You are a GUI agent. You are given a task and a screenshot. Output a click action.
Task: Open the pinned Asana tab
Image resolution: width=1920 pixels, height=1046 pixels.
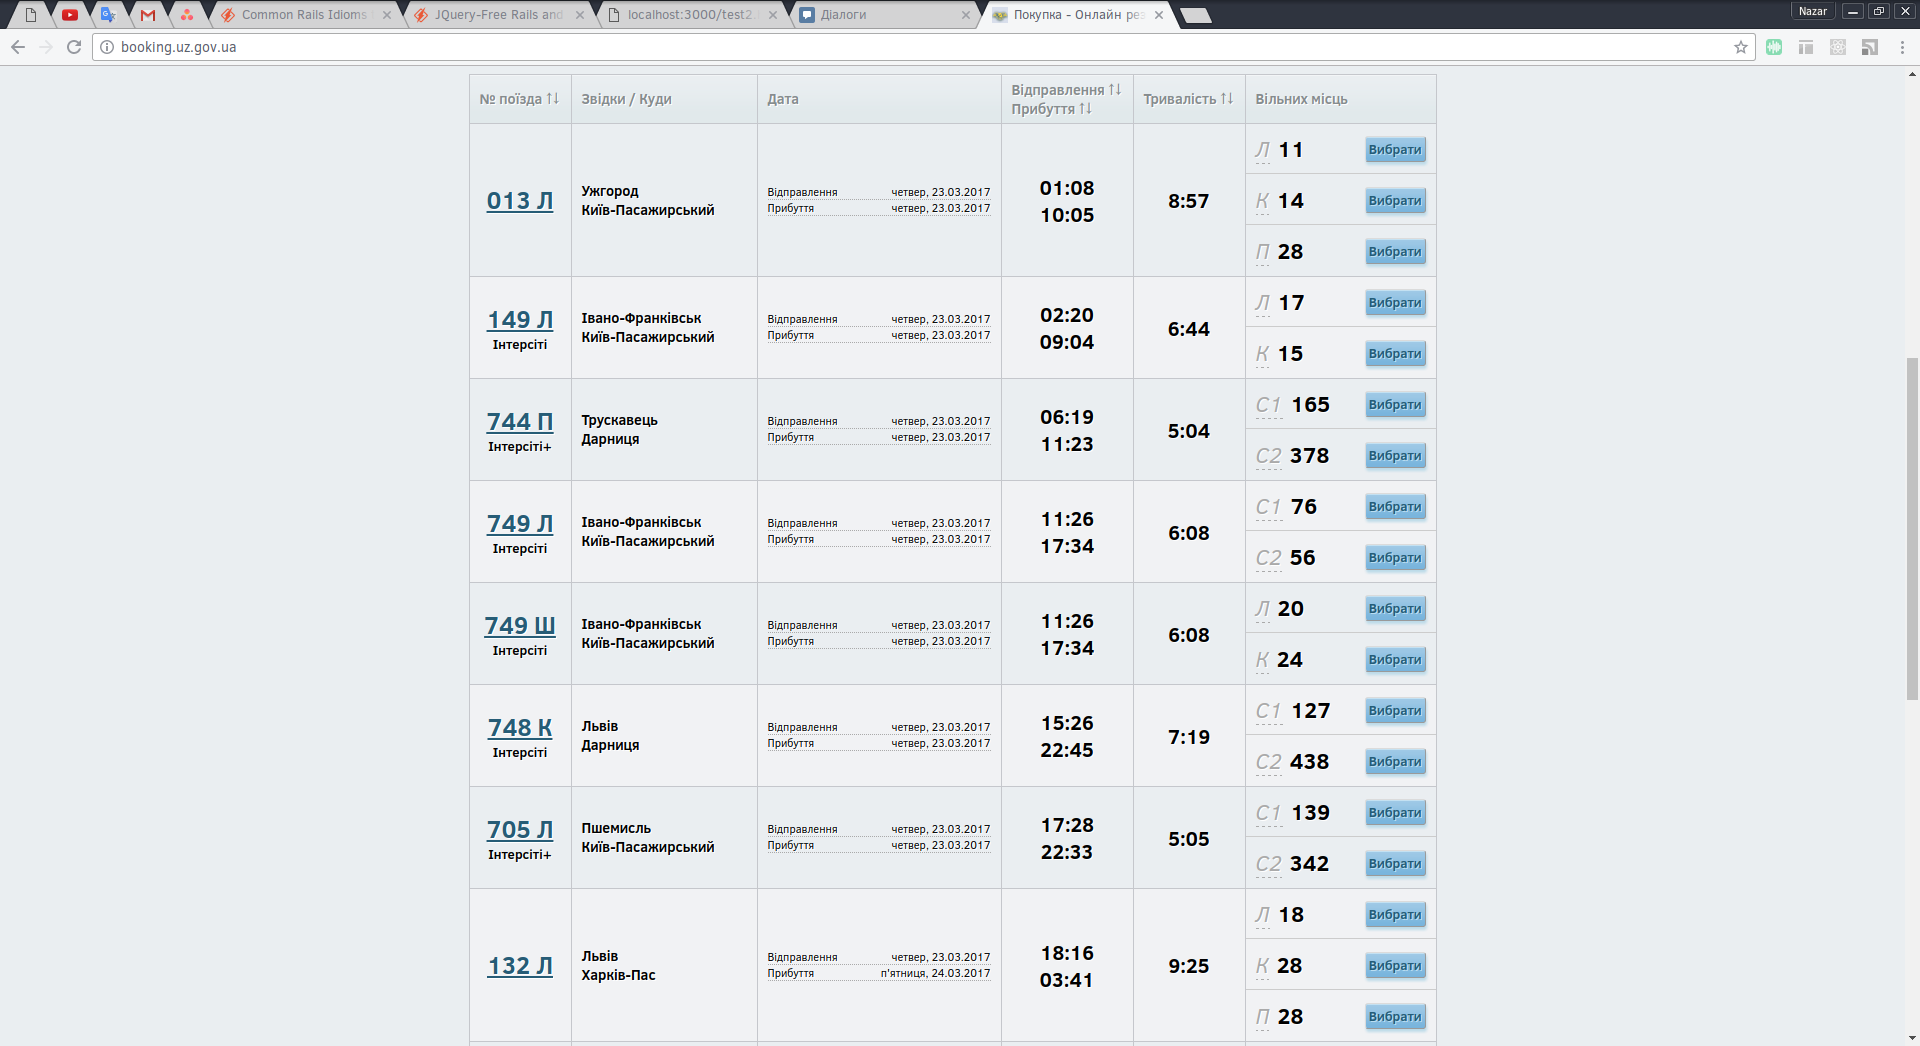coord(187,15)
